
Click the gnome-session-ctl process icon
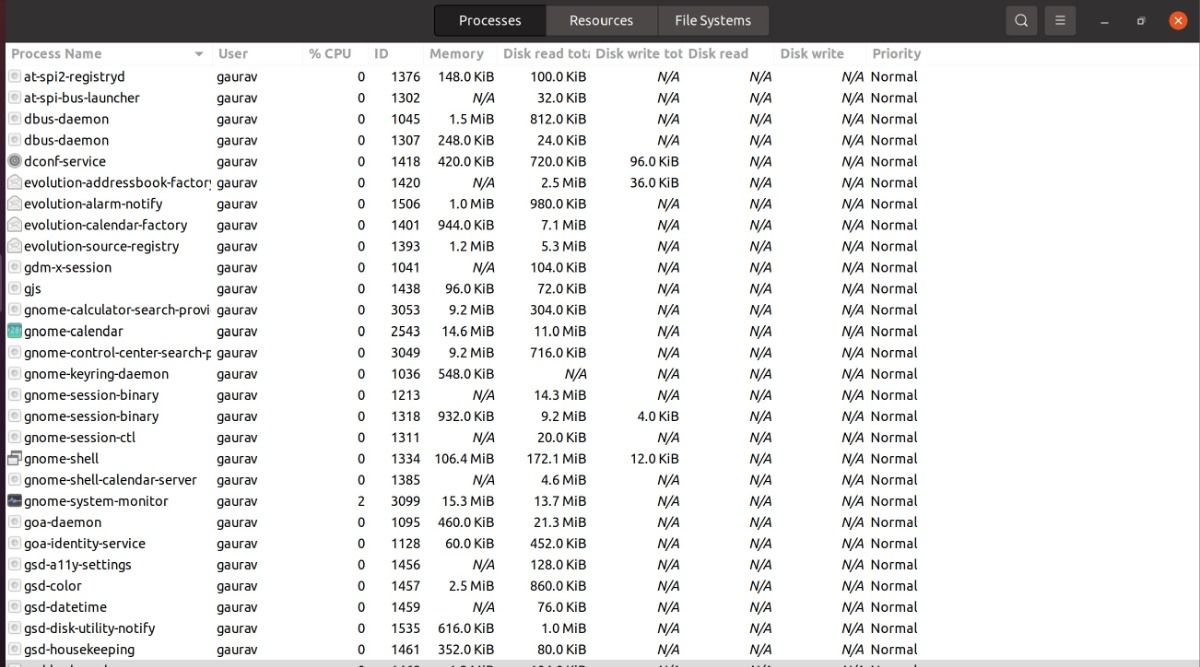point(14,437)
